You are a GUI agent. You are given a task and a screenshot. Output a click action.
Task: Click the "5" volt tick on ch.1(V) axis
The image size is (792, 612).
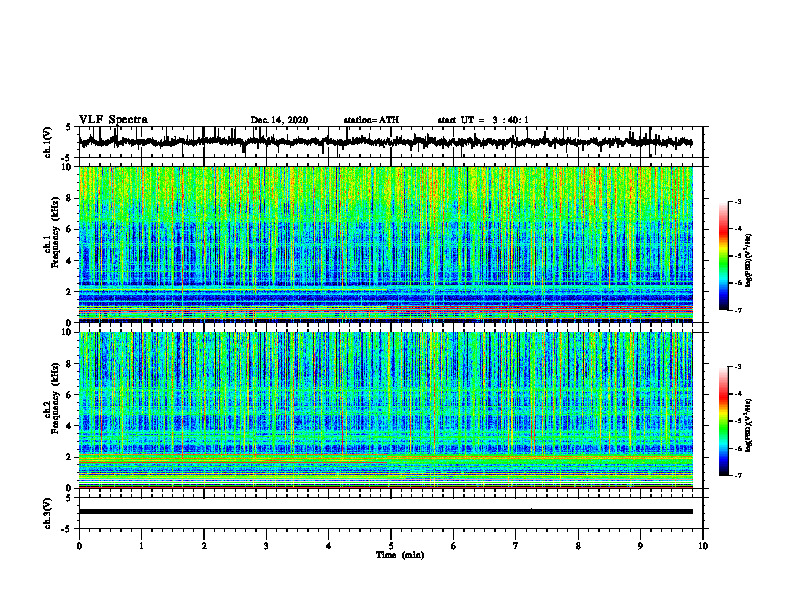tap(68, 127)
